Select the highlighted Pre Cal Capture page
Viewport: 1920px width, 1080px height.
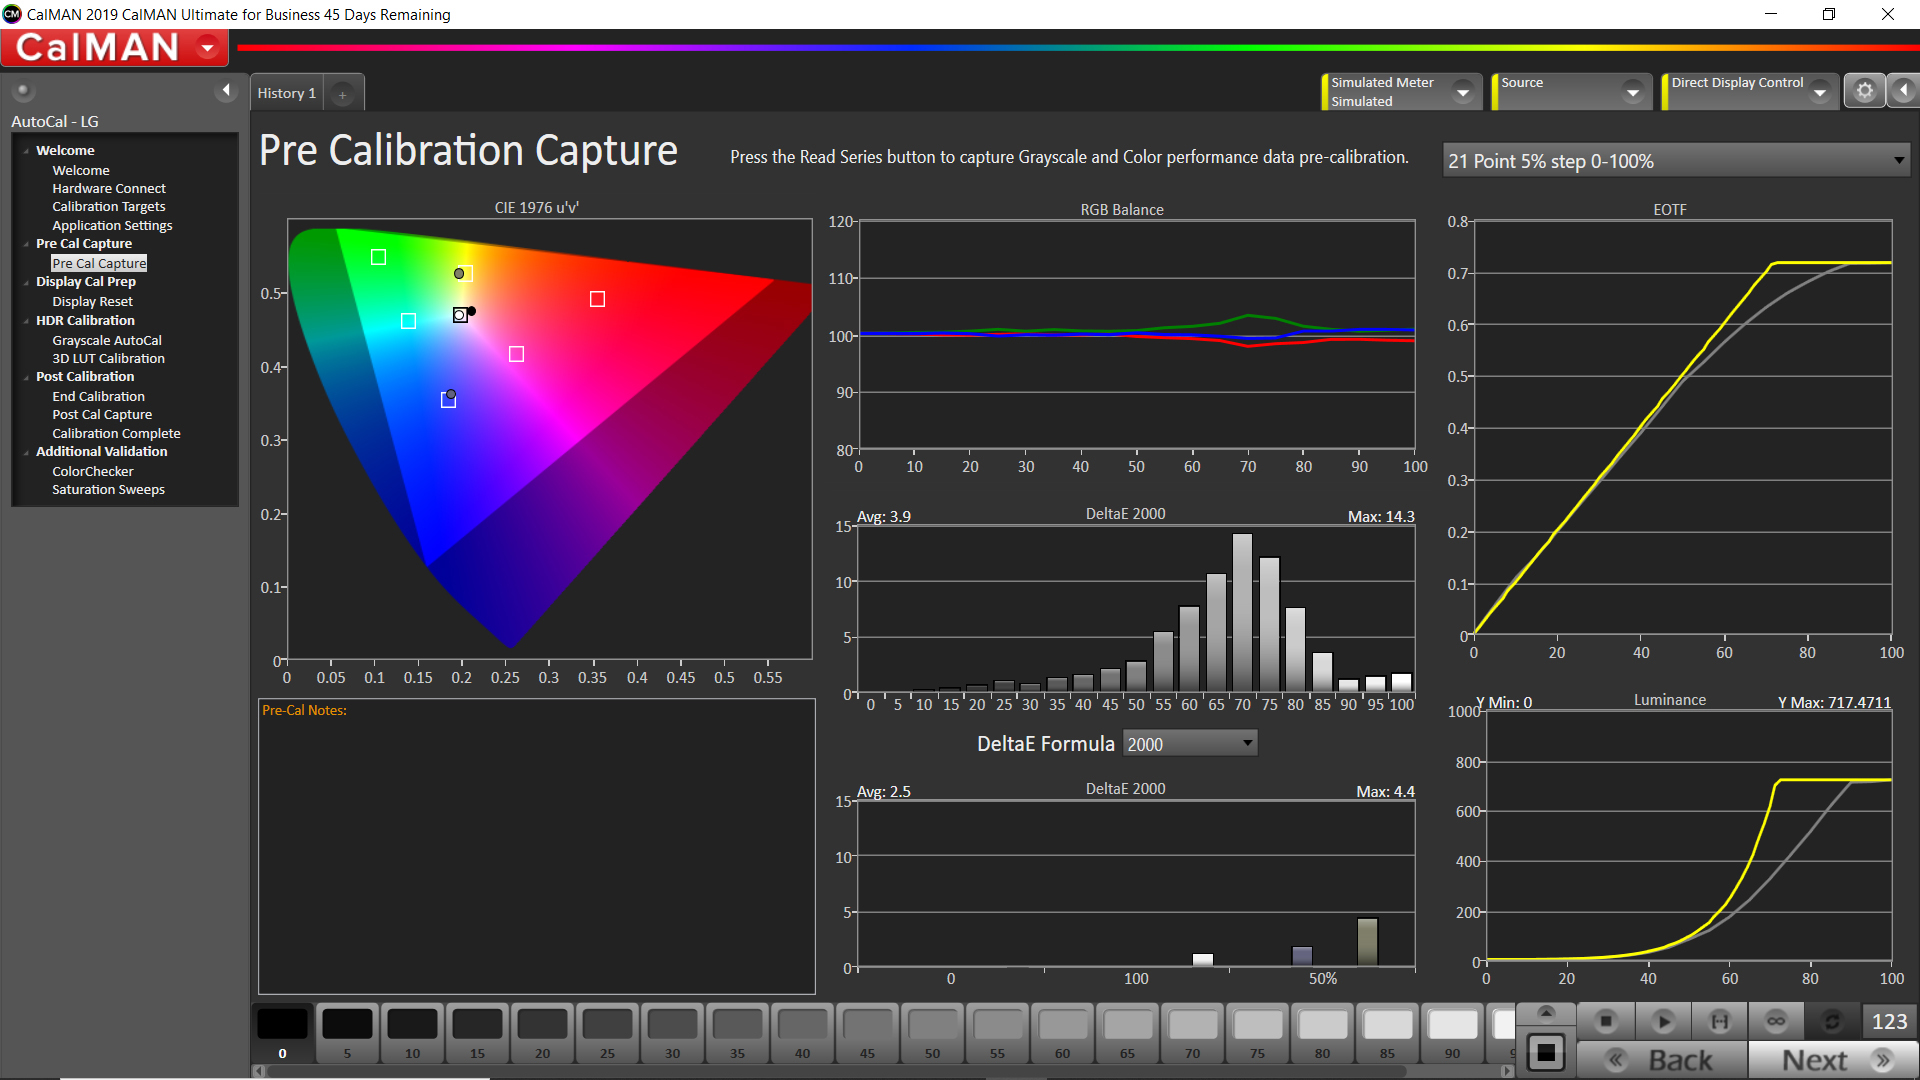[99, 263]
